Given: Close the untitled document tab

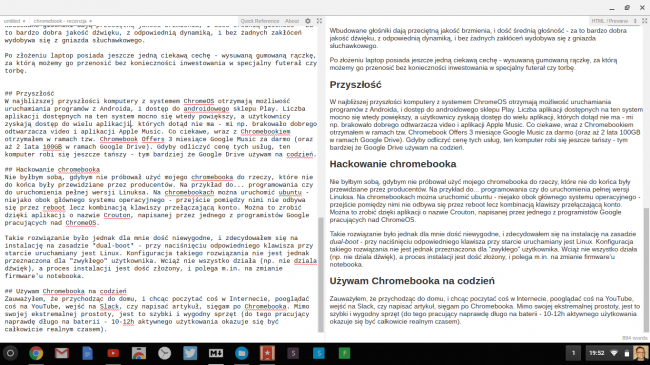Looking at the screenshot, I should tap(24, 21).
